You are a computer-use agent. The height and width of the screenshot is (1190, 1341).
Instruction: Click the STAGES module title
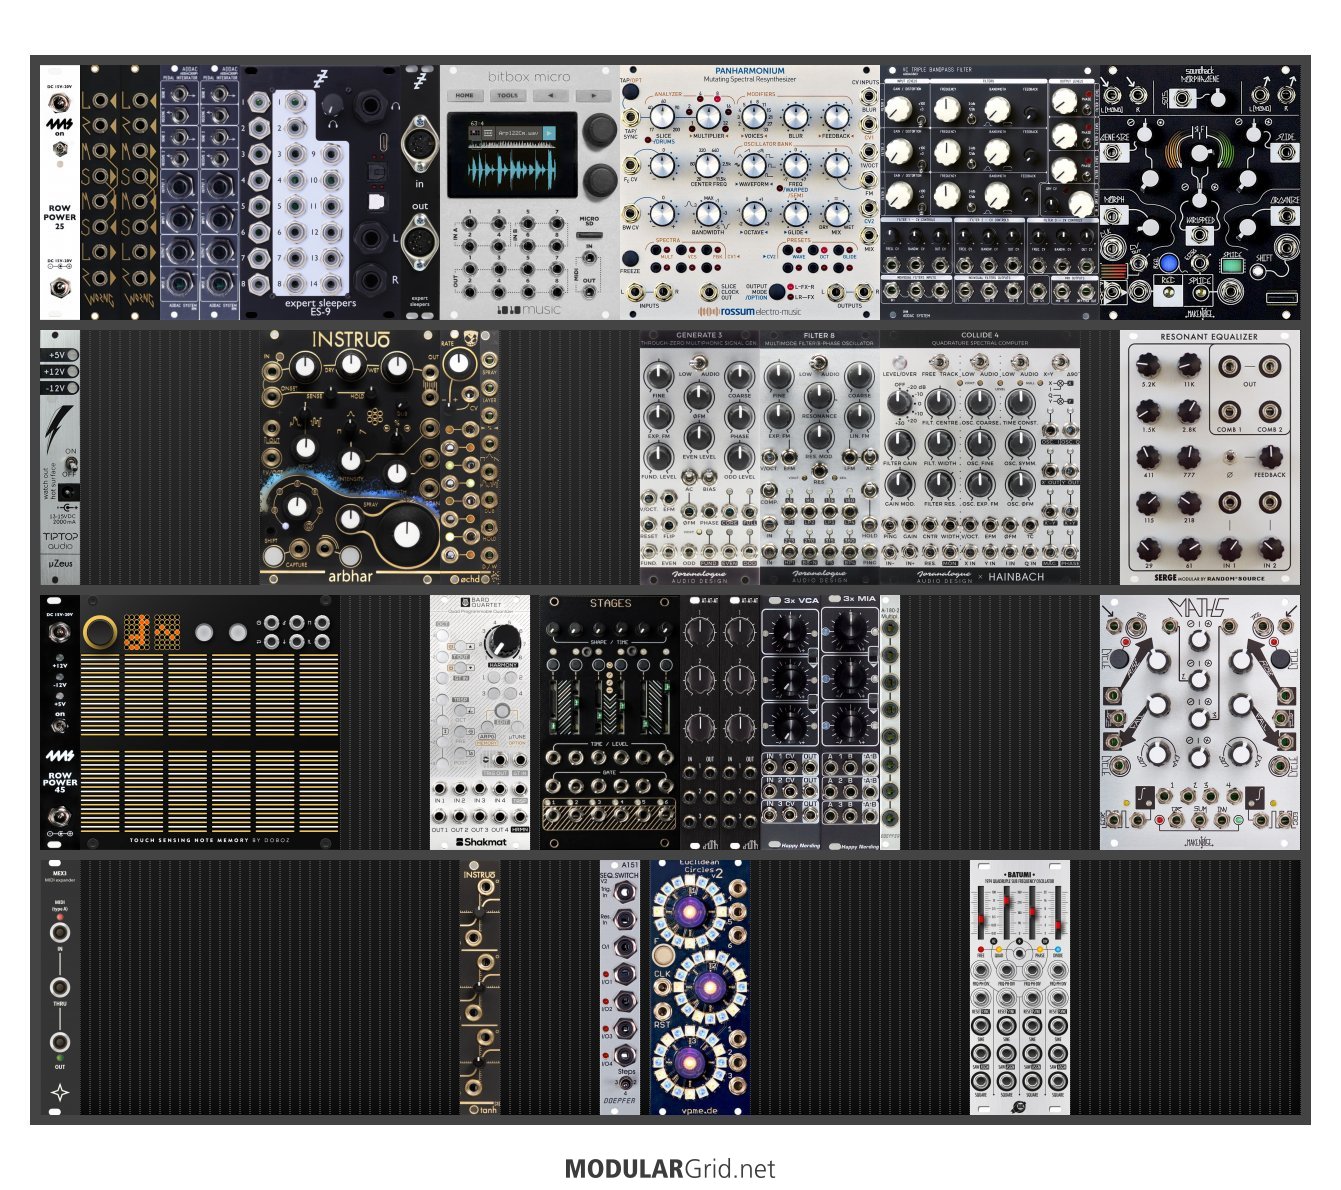point(610,603)
